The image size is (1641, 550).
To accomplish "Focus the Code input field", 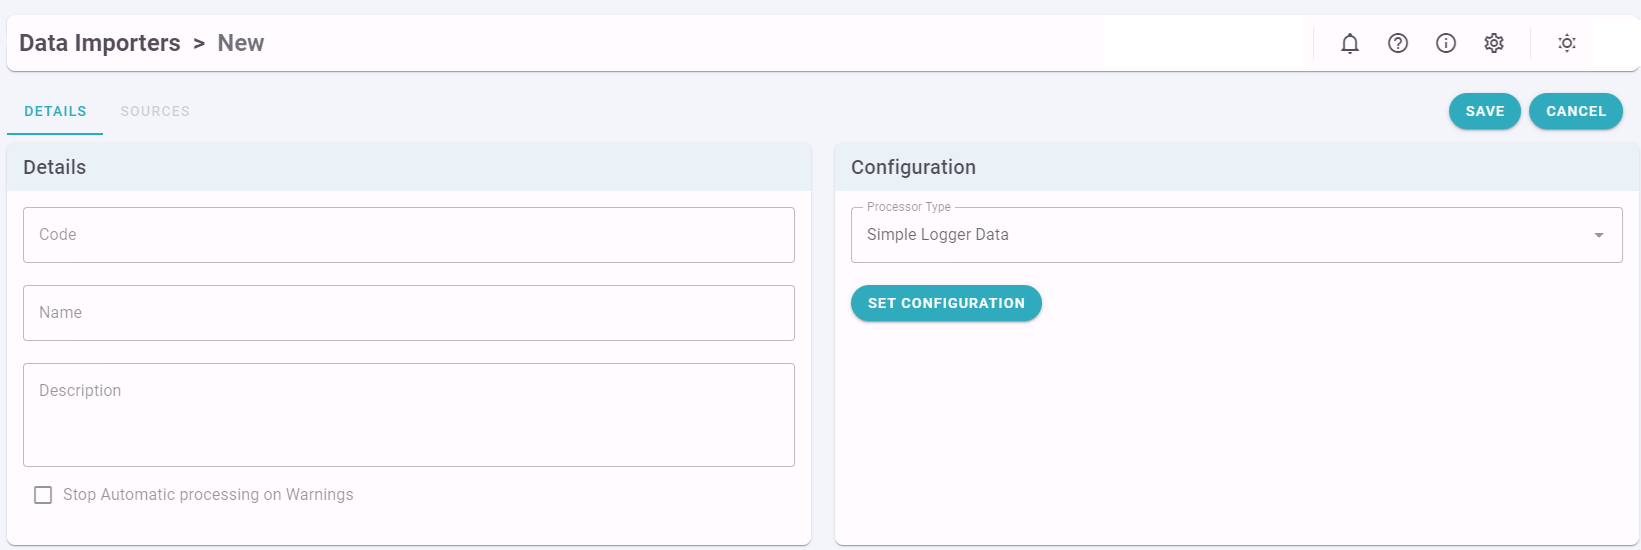I will click(x=409, y=235).
